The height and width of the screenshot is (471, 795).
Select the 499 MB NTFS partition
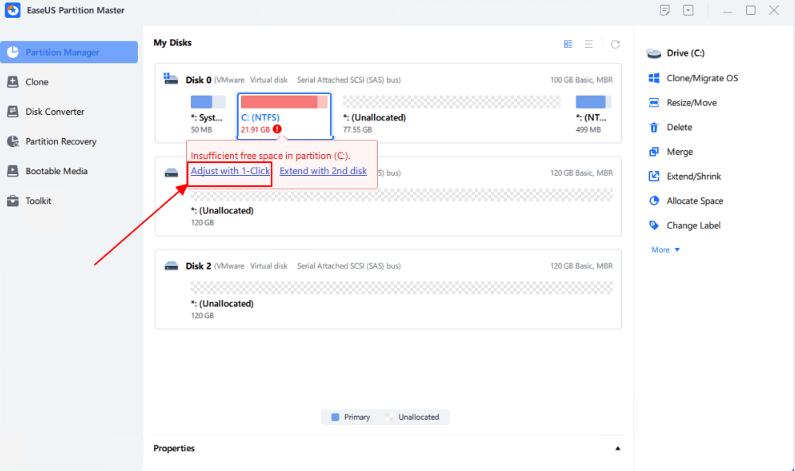[593, 115]
